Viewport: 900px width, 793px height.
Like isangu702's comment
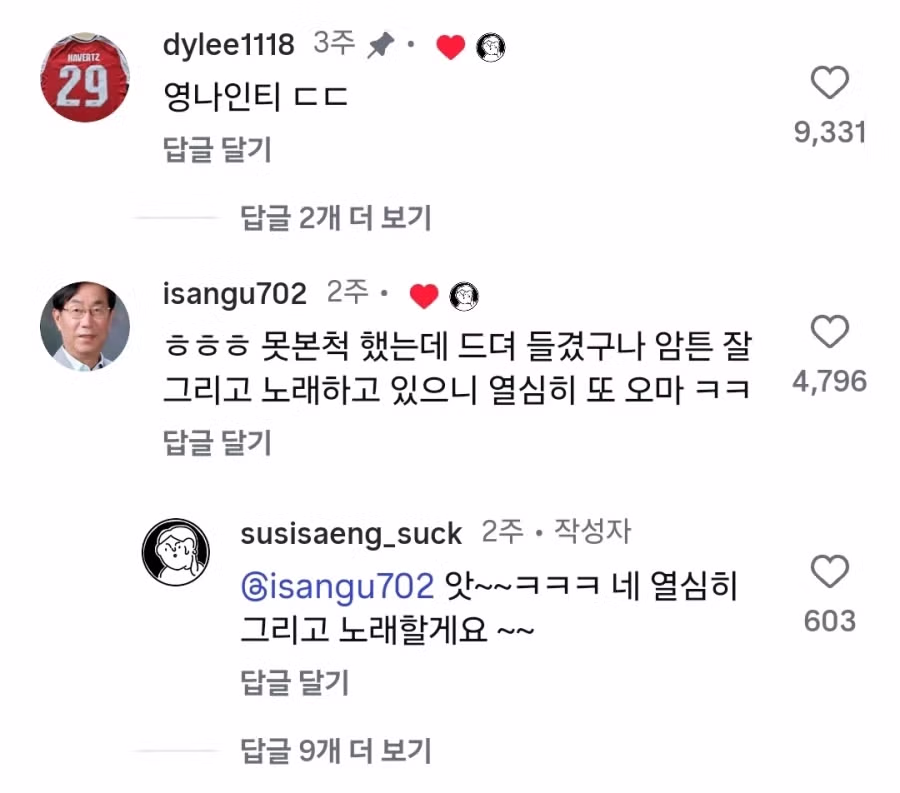point(831,333)
